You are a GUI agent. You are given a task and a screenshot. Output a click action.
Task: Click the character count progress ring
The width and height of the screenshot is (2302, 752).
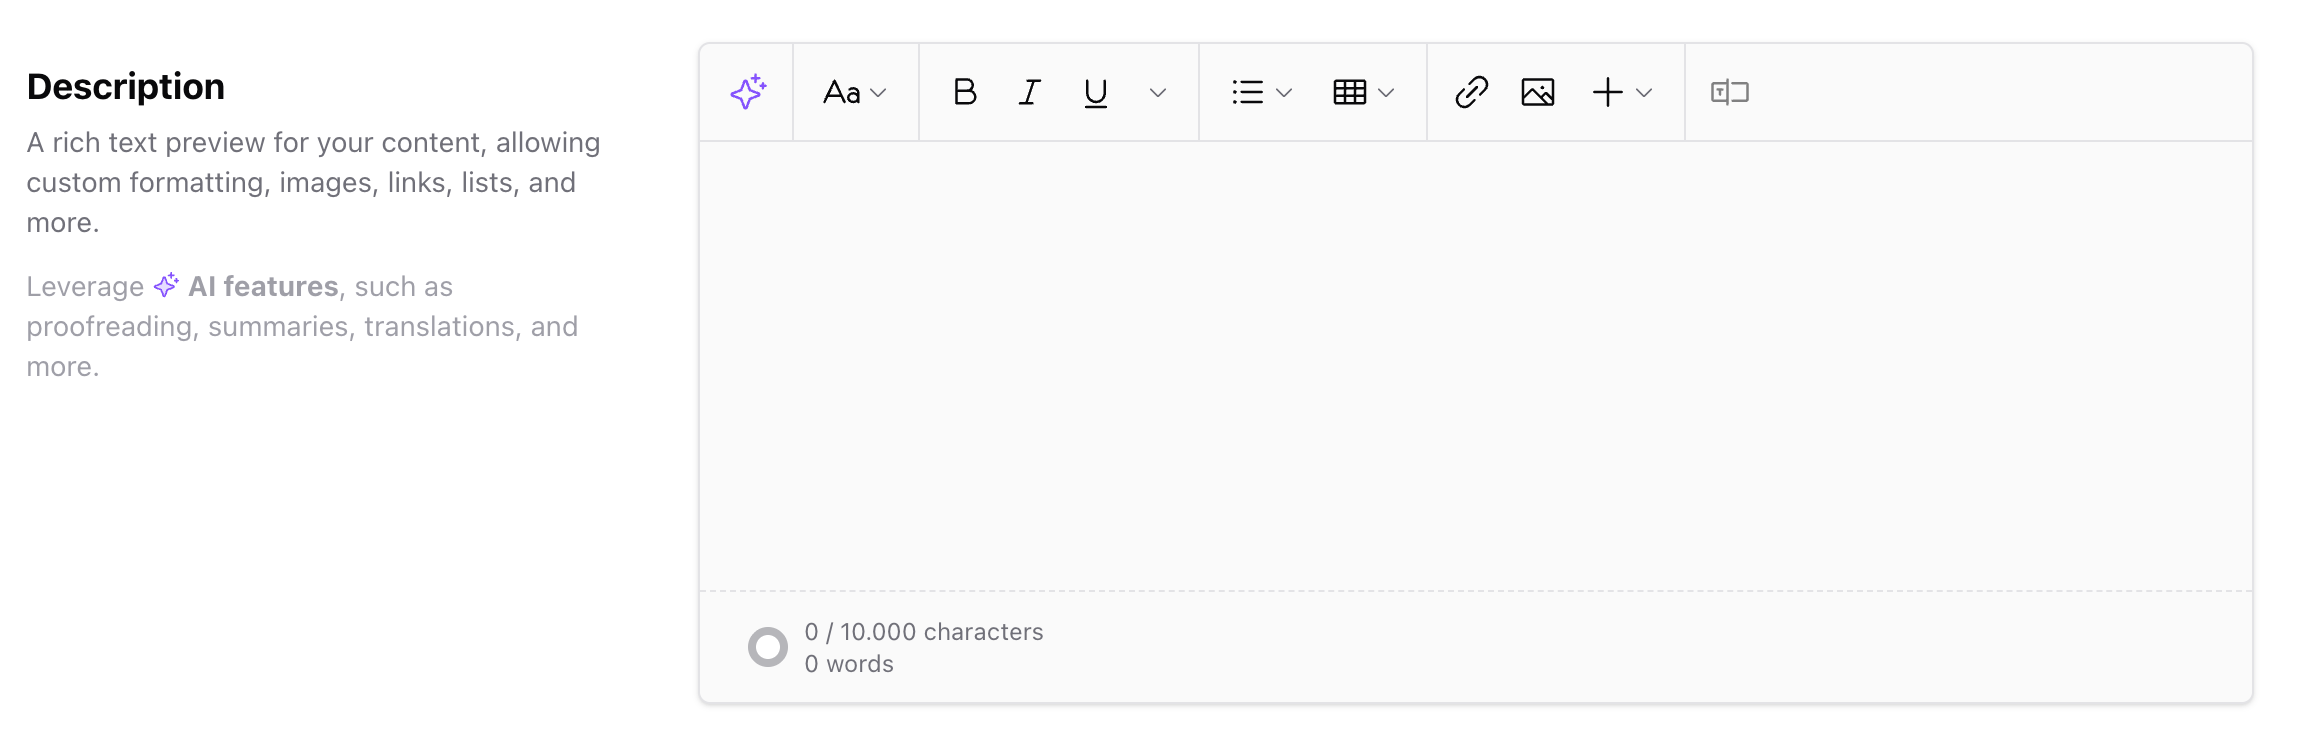tap(768, 647)
